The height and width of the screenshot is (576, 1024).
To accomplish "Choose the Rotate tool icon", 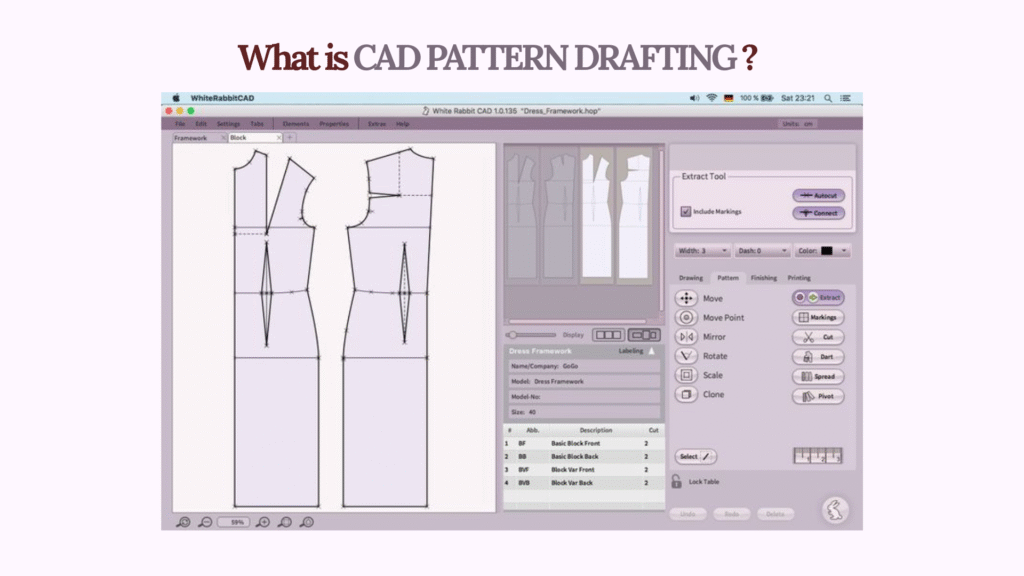I will coord(686,356).
